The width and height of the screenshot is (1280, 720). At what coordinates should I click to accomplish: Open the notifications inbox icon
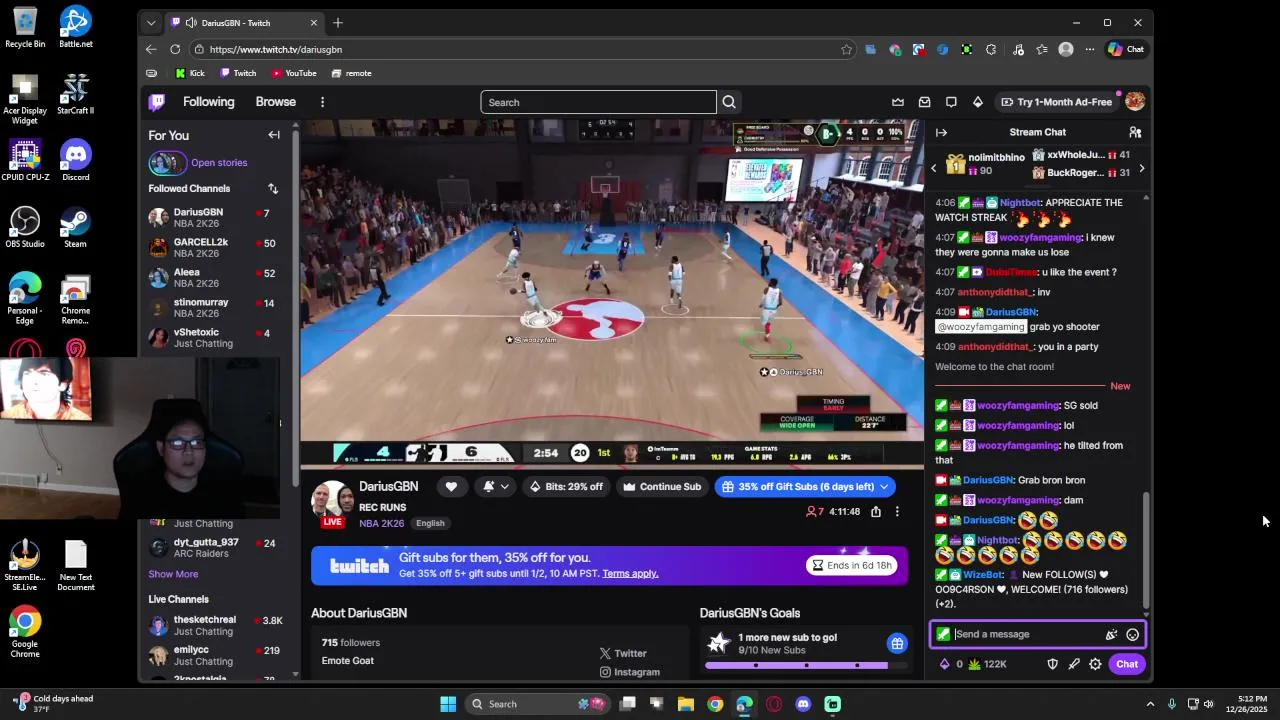pos(925,102)
